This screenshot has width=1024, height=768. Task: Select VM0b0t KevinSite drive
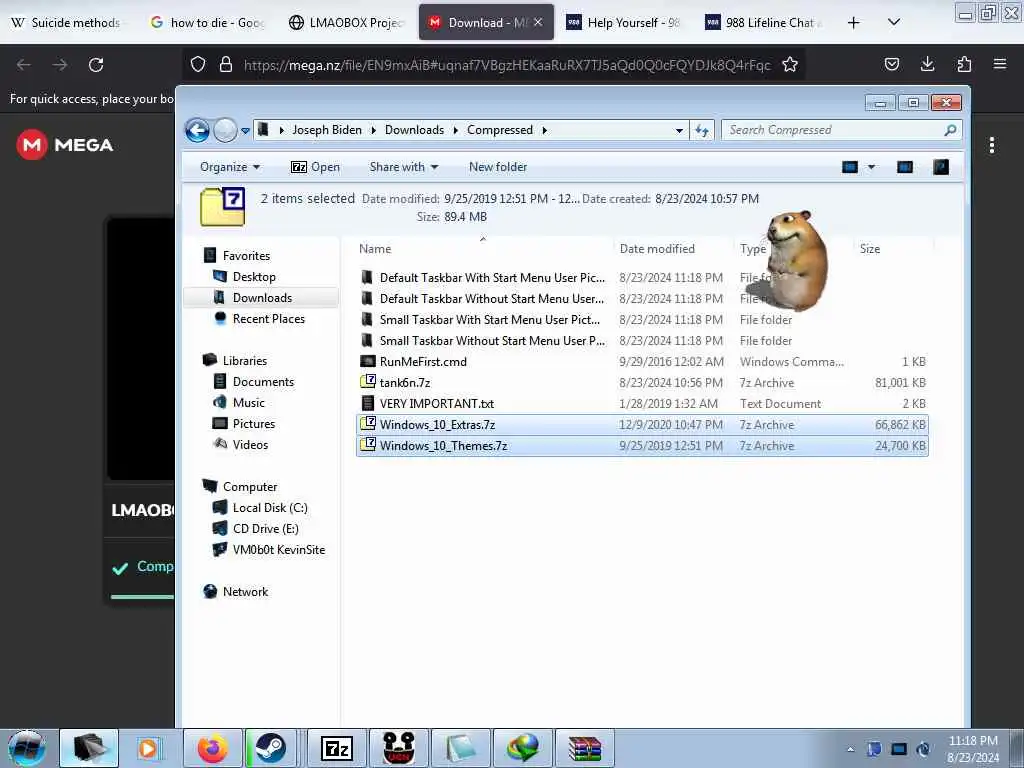point(278,550)
